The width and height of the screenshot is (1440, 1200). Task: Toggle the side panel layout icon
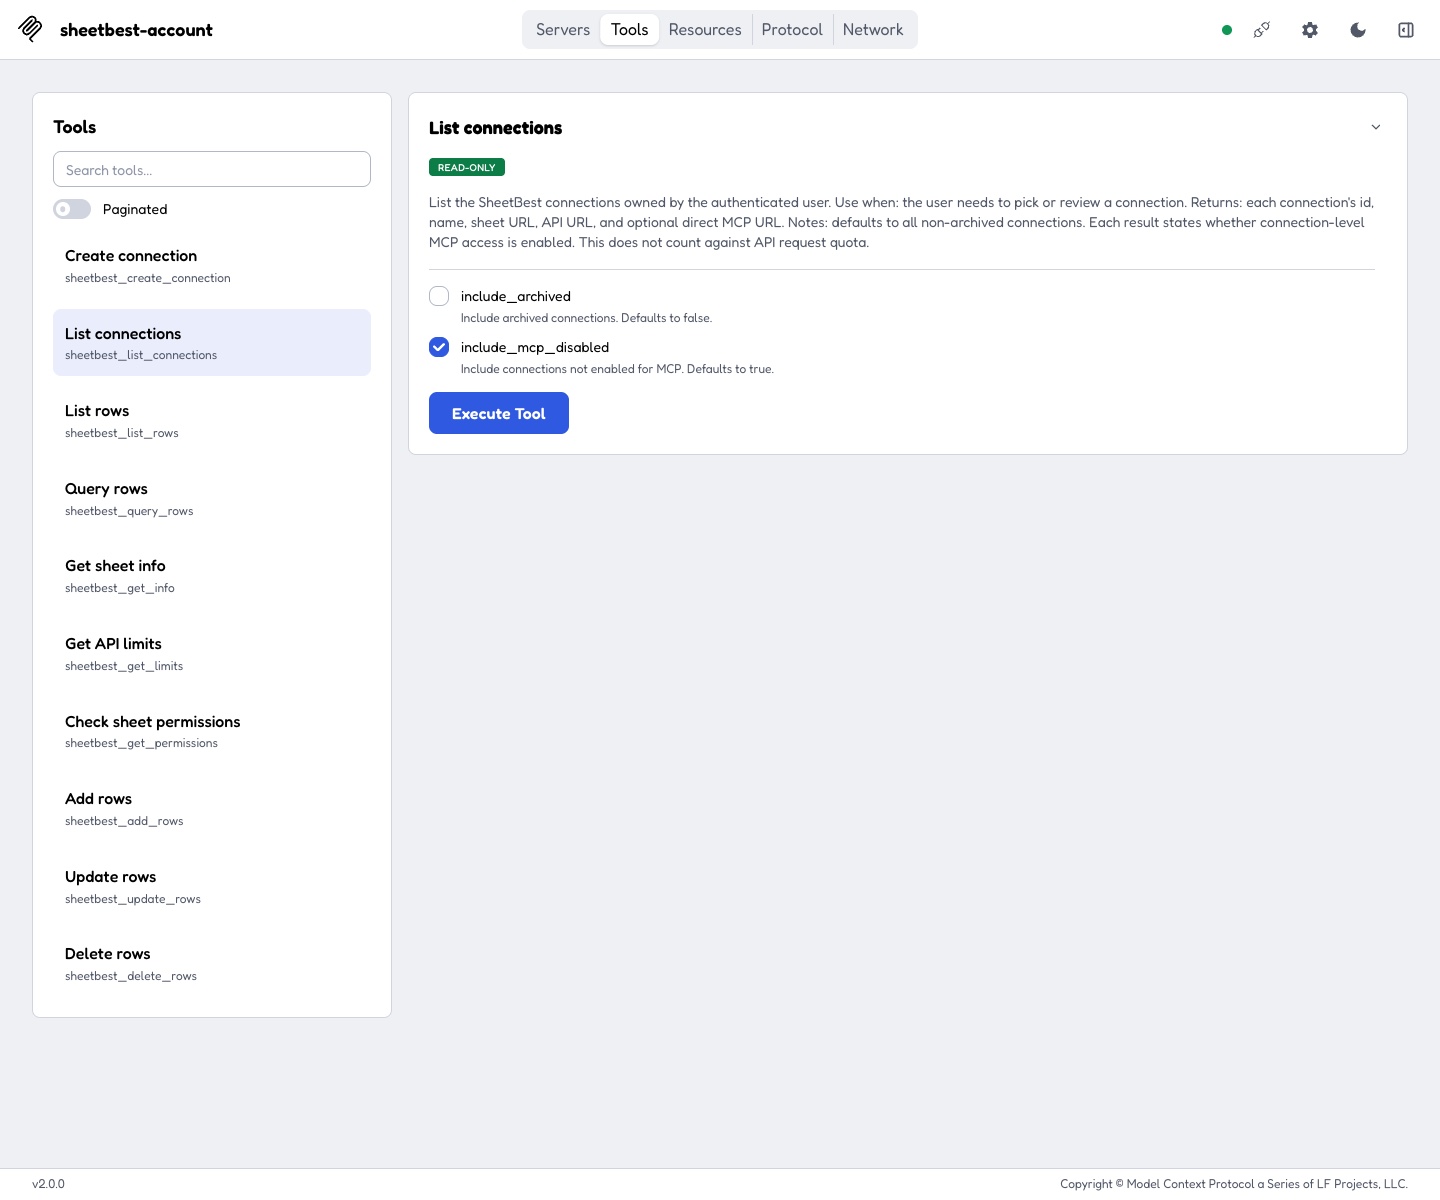pos(1406,30)
